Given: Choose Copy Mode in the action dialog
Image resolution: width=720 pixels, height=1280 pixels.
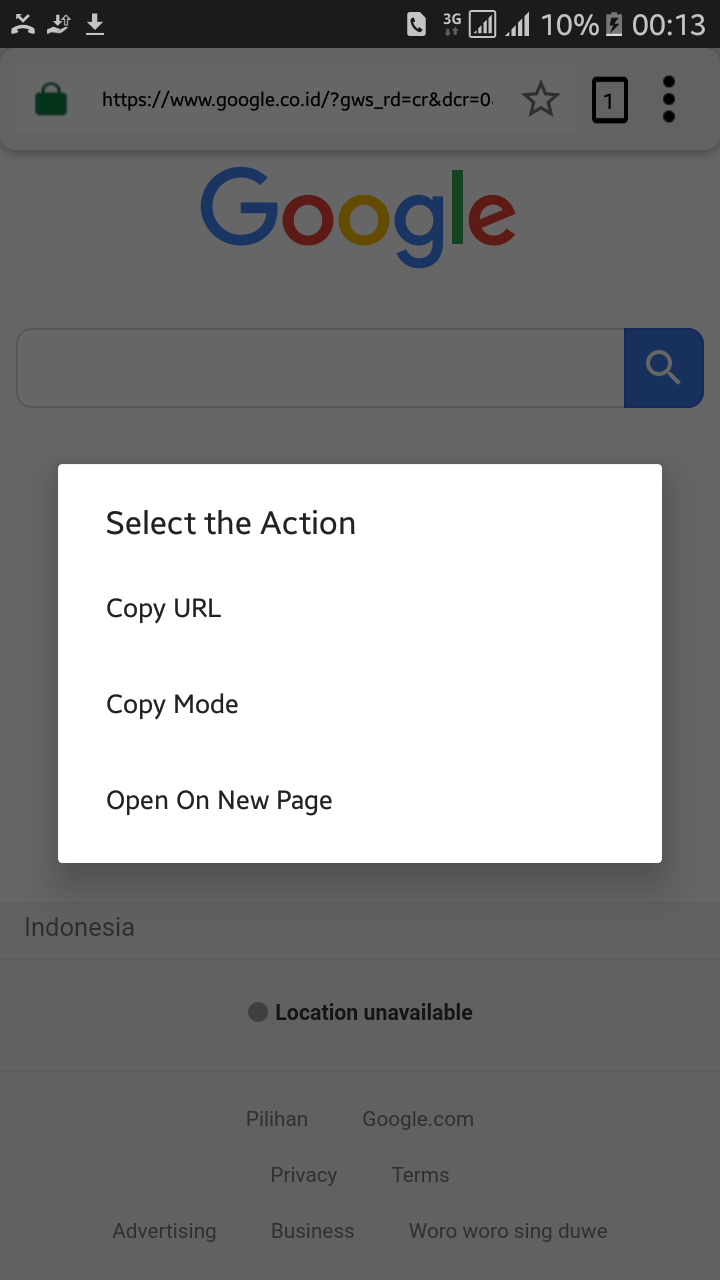Looking at the screenshot, I should 172,704.
